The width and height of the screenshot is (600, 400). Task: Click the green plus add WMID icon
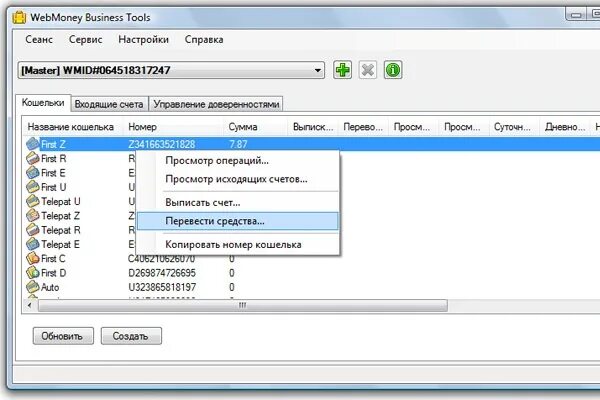click(x=342, y=70)
